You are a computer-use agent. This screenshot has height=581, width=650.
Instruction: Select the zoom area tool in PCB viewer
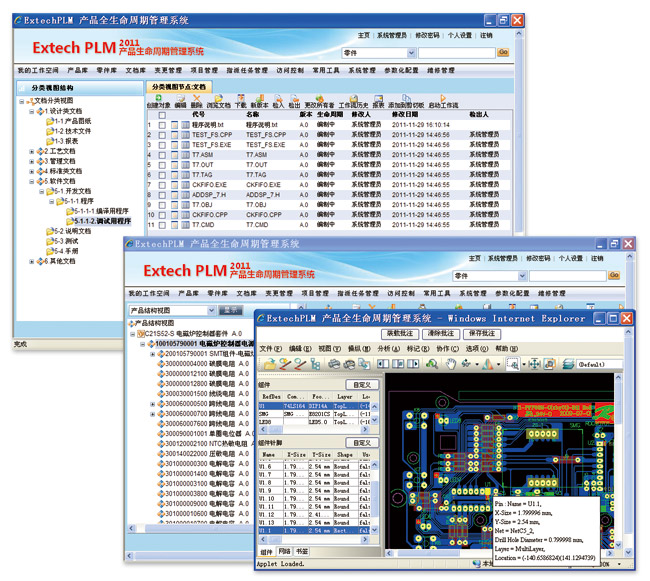(513, 364)
